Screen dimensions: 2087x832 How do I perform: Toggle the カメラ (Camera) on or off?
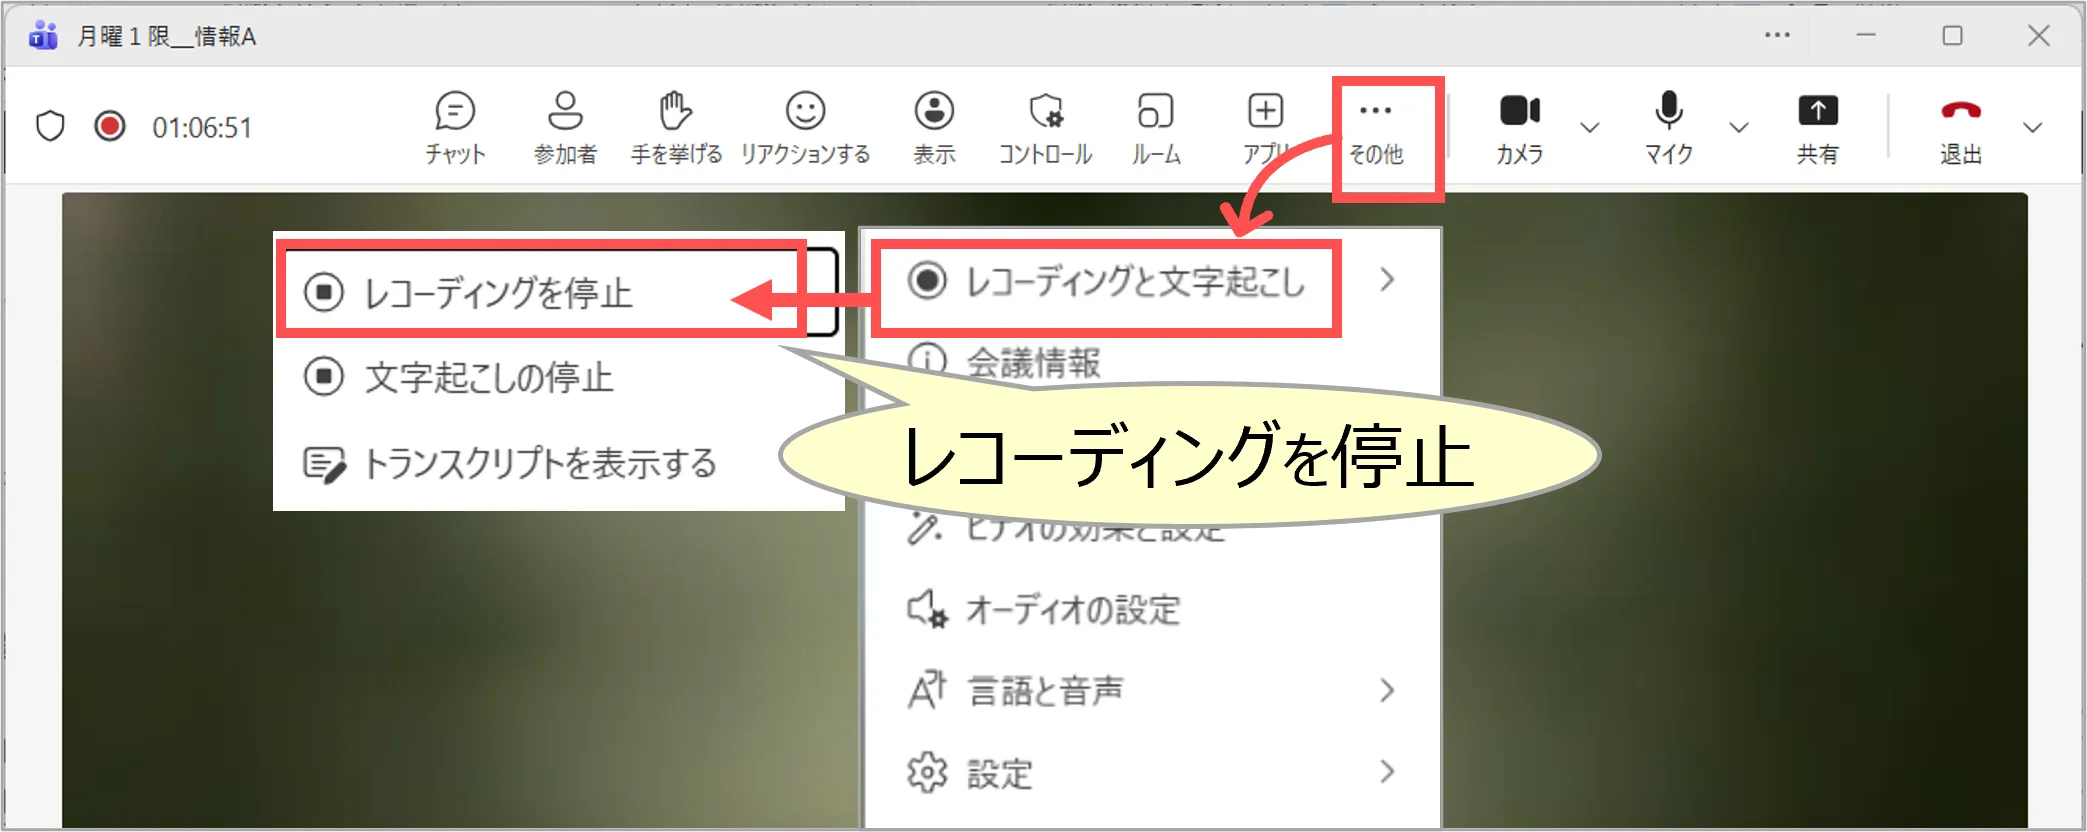[1519, 127]
